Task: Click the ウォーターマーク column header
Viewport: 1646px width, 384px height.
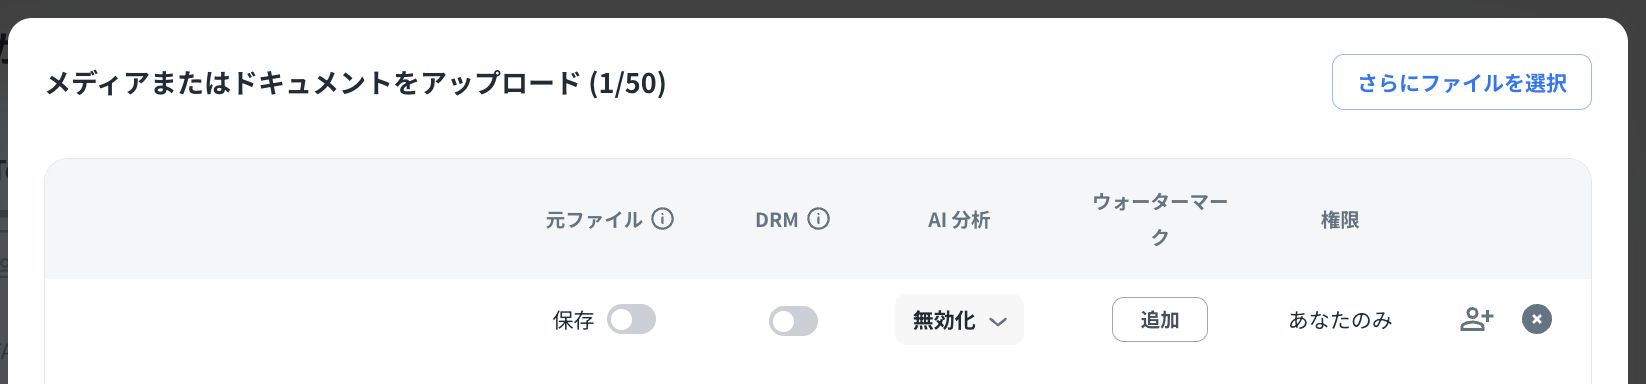Action: [1160, 219]
